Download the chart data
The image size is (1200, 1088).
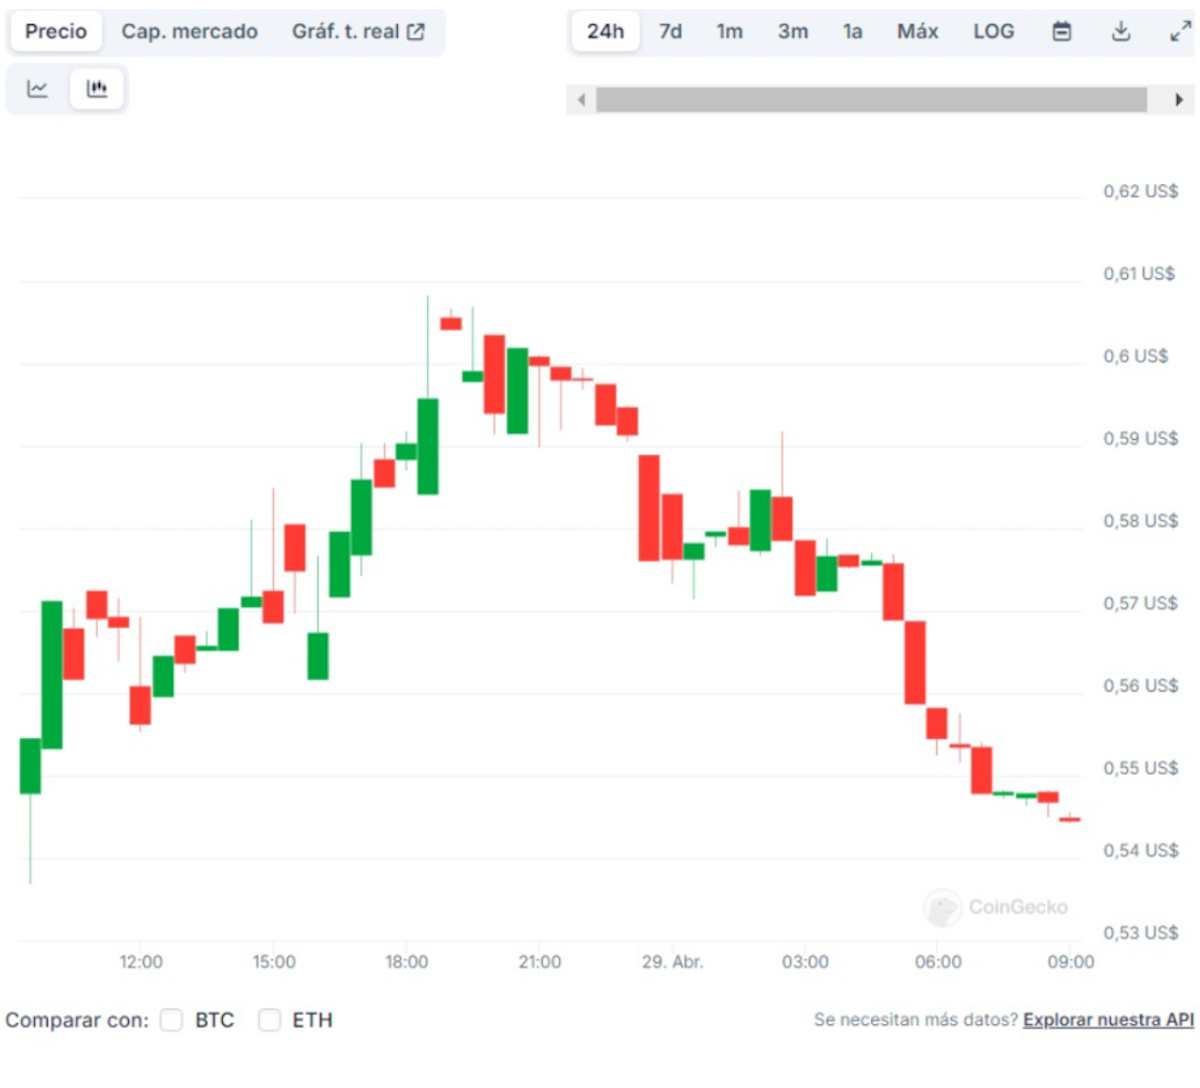pyautogui.click(x=1121, y=31)
